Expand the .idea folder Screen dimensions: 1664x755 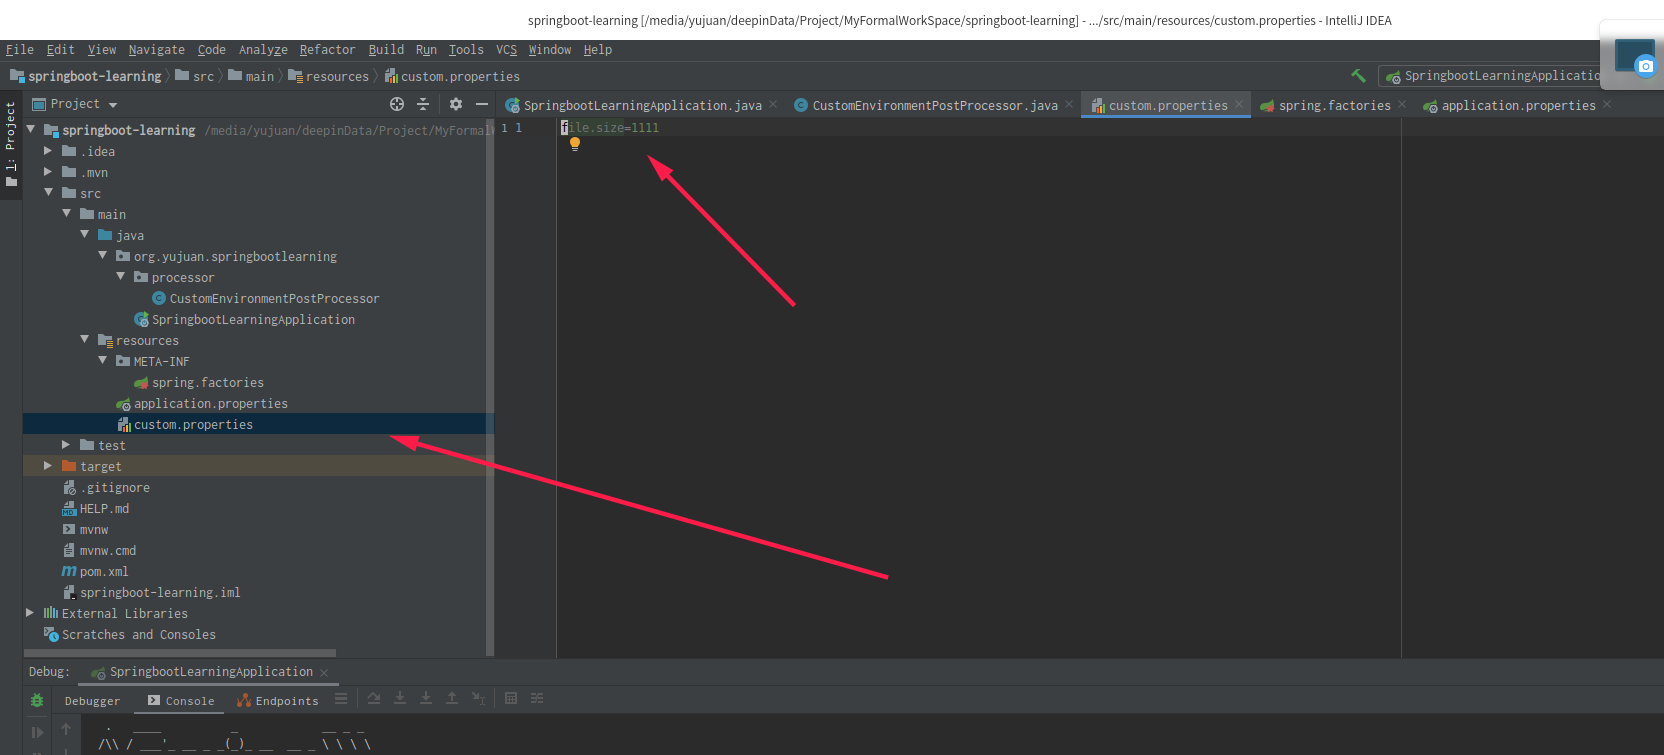click(x=47, y=151)
